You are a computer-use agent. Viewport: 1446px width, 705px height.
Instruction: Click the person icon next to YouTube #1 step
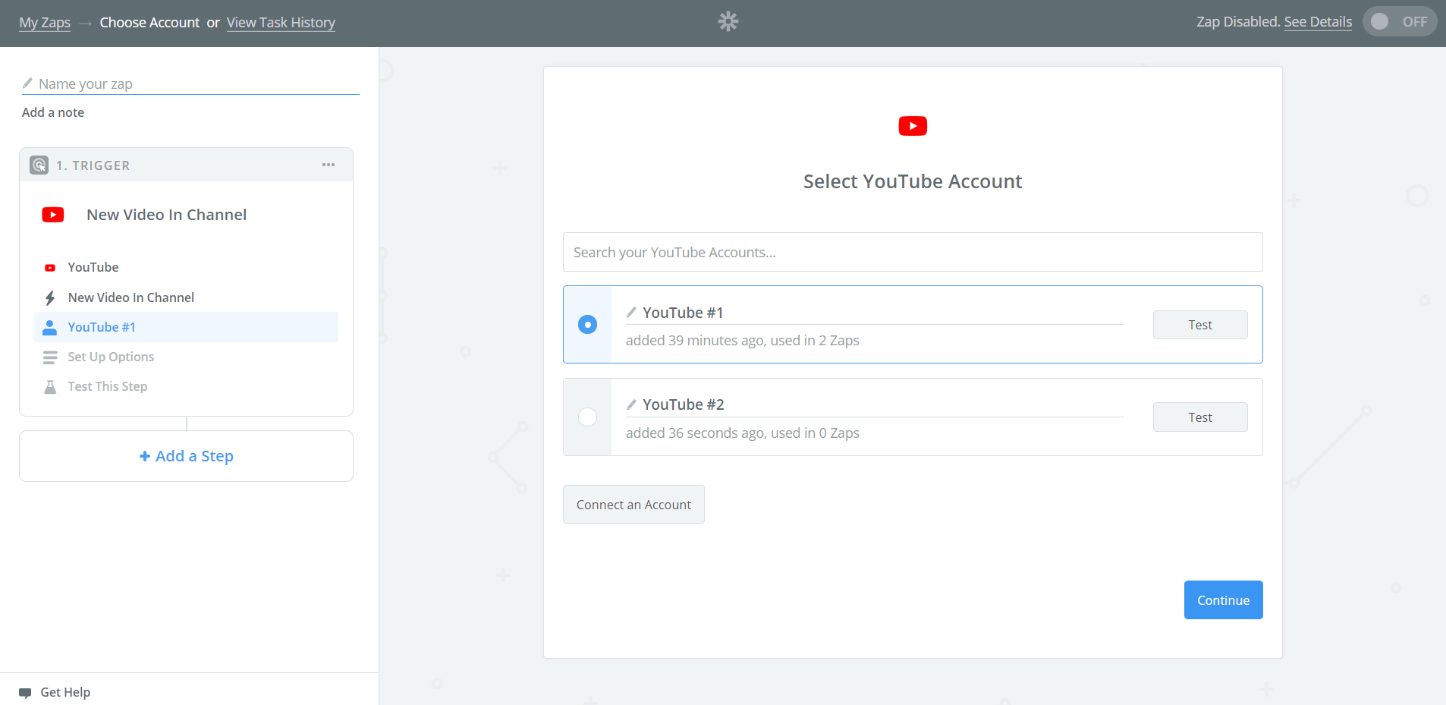tap(50, 327)
